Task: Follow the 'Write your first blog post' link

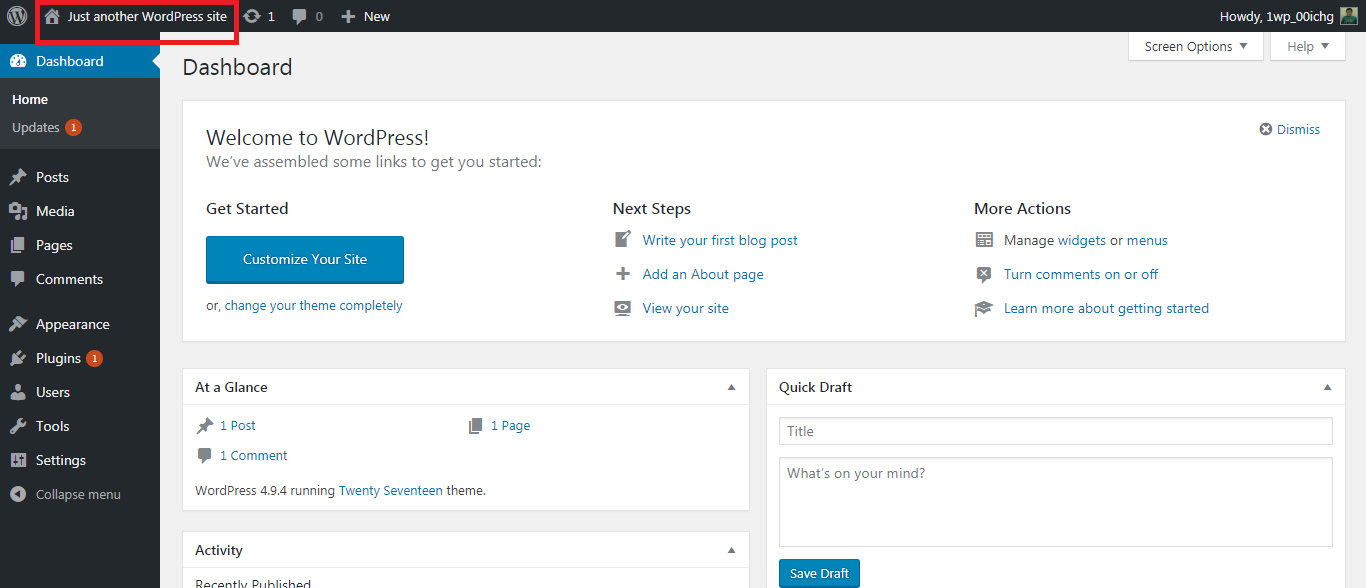Action: 719,240
